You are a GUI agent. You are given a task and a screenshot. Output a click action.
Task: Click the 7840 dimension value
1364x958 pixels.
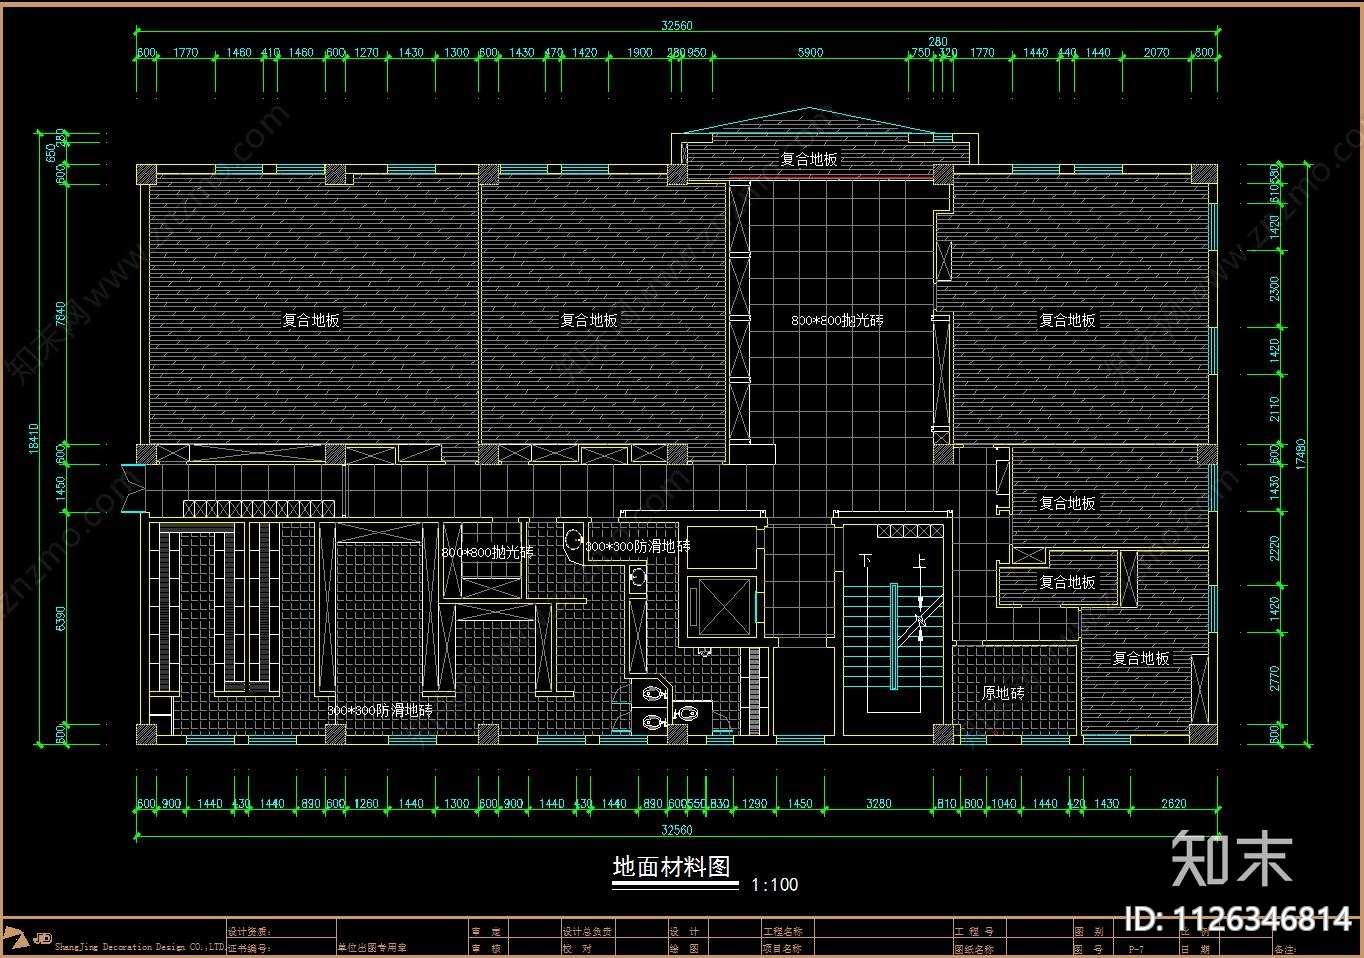(61, 314)
